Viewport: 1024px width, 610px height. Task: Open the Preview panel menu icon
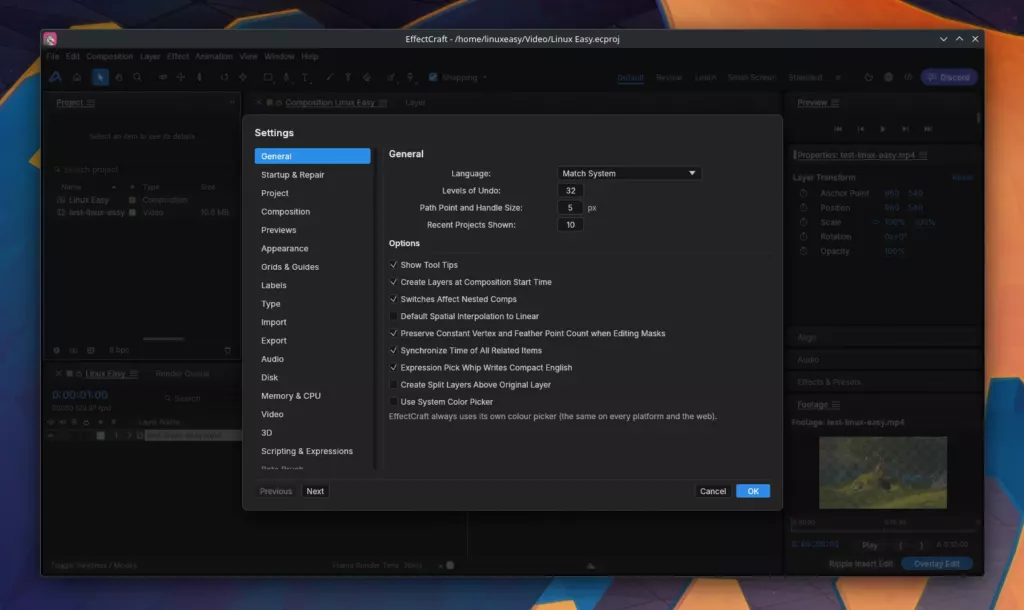coord(835,103)
